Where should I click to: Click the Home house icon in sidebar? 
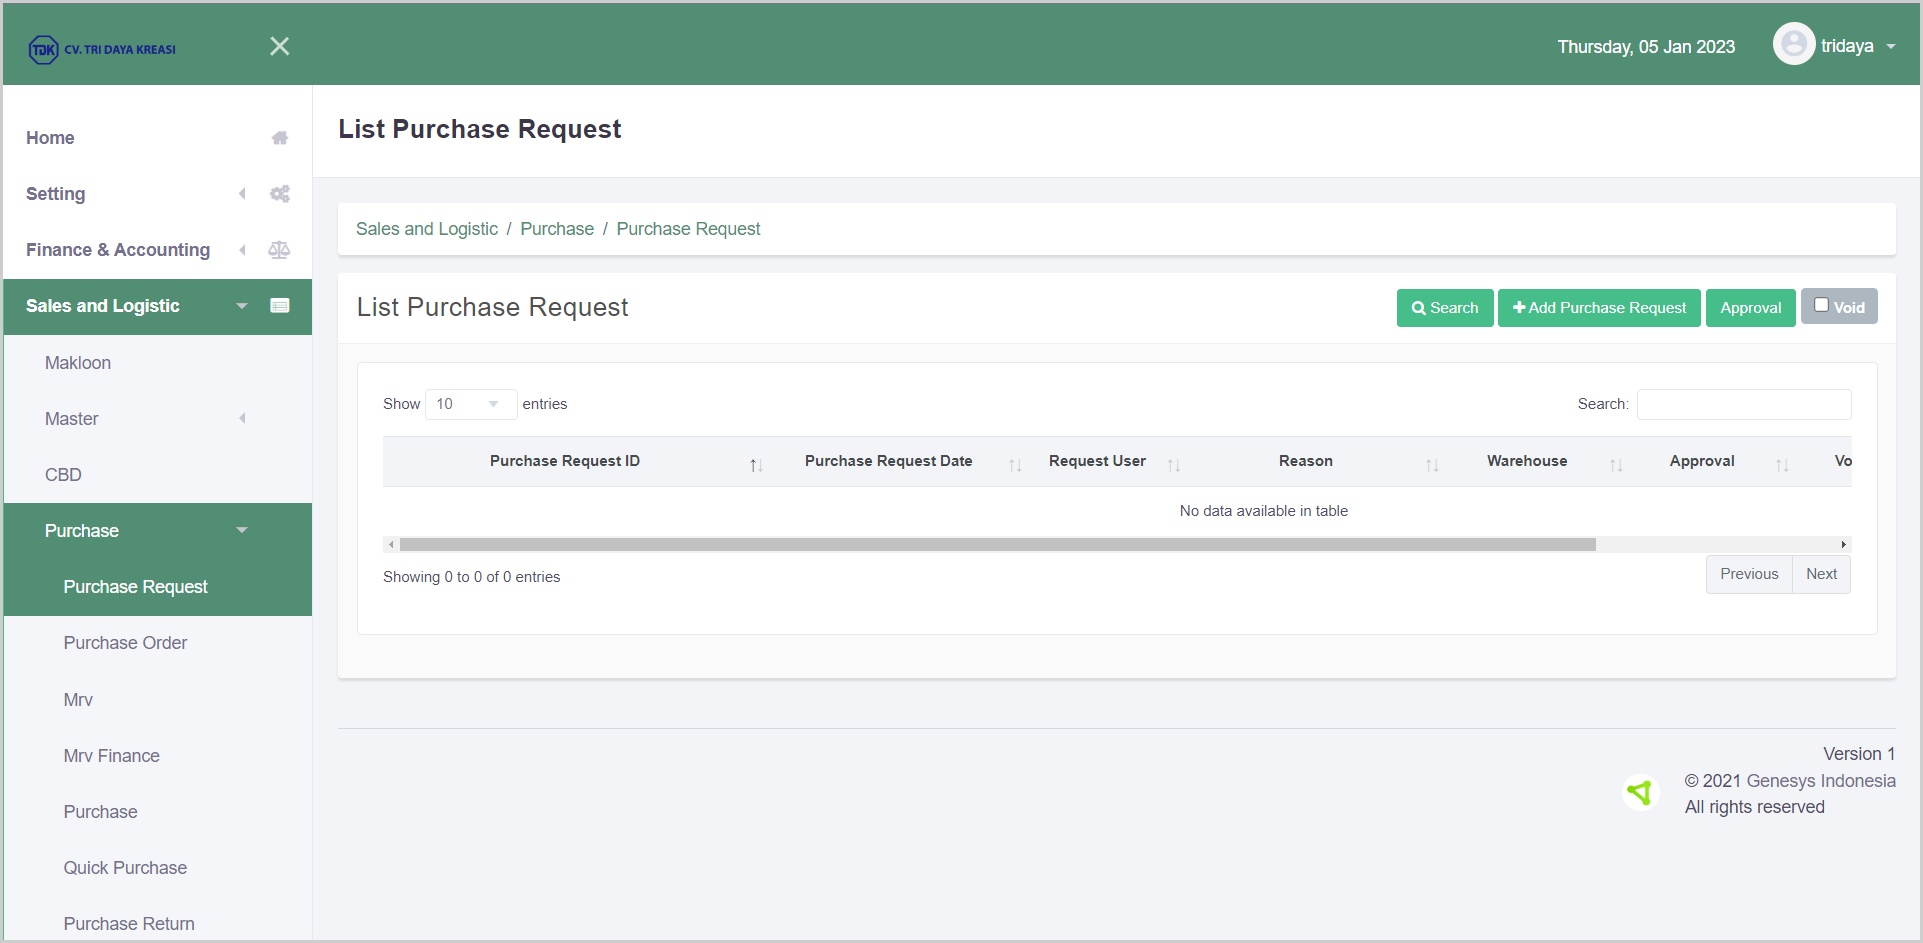(280, 138)
